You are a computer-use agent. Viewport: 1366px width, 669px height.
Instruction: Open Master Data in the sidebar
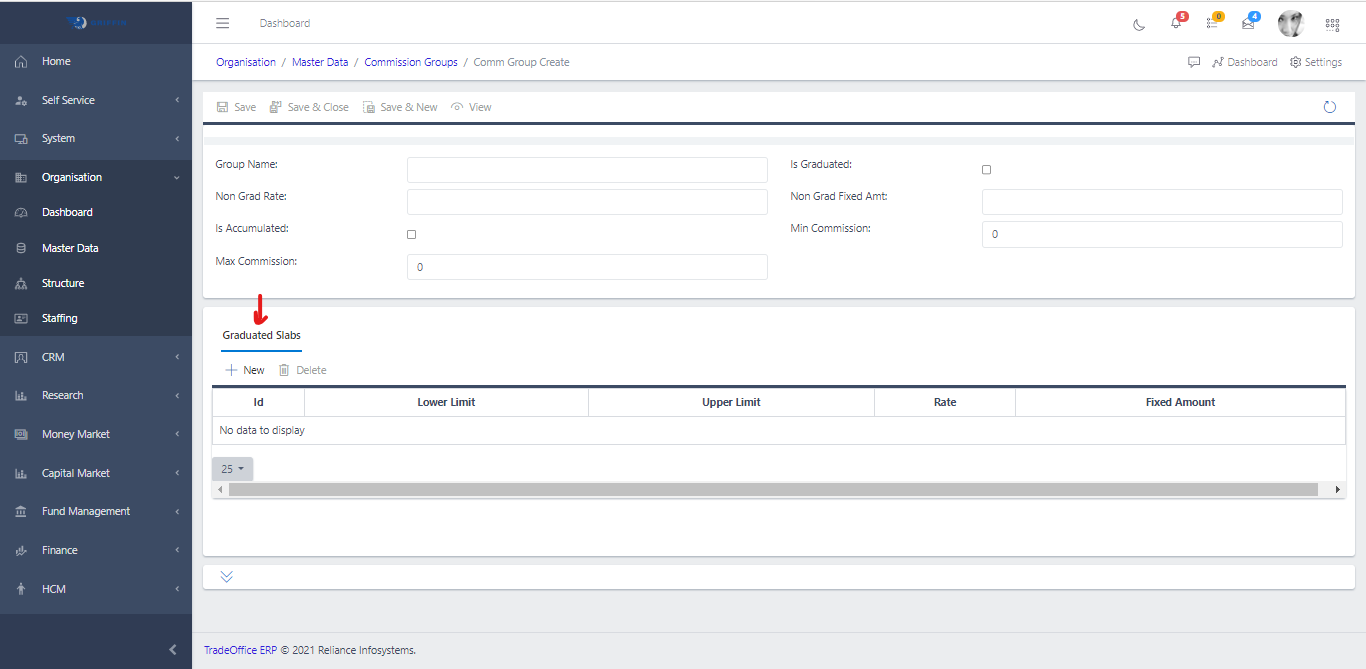(70, 248)
